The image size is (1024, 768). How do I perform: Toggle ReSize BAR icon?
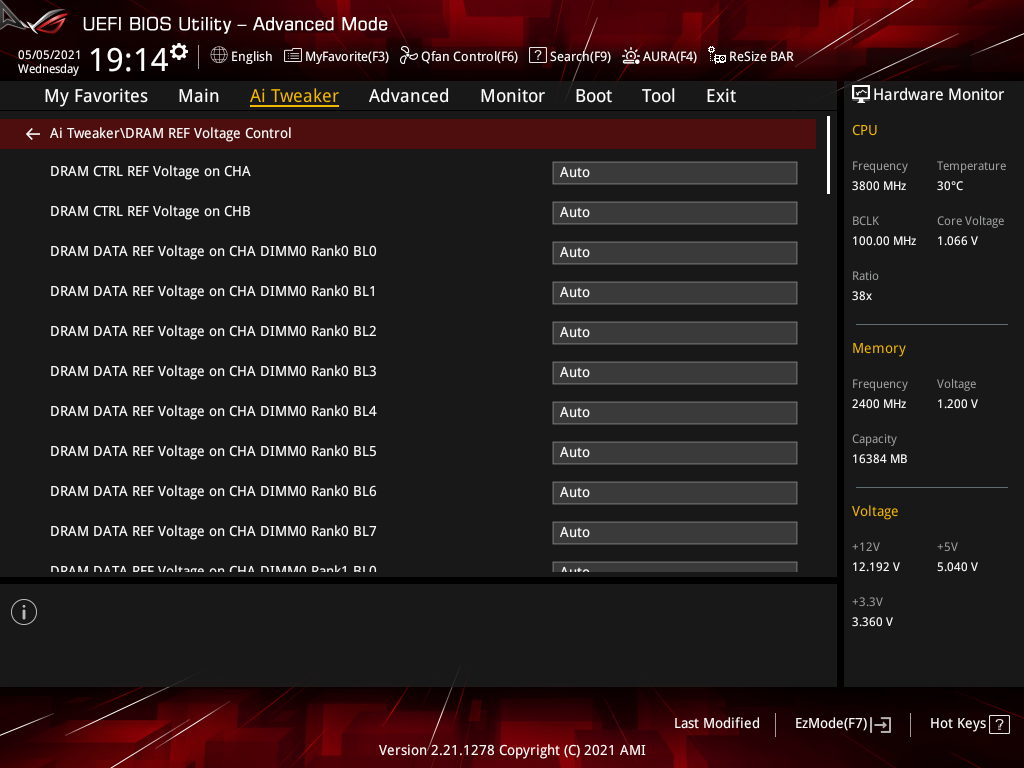point(716,56)
